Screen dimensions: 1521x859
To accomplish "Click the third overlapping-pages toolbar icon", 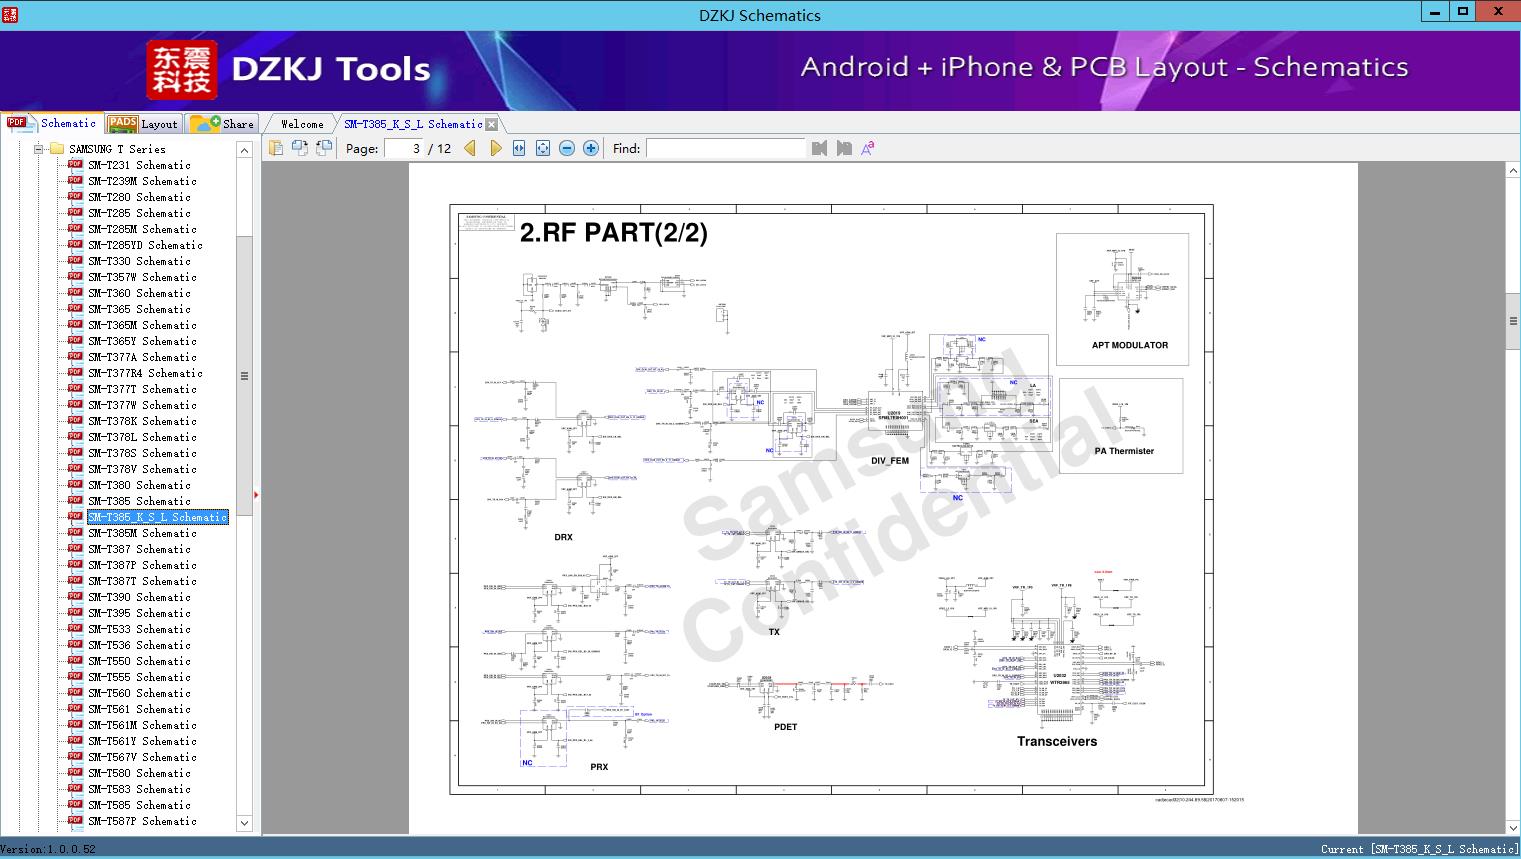I will coord(324,148).
